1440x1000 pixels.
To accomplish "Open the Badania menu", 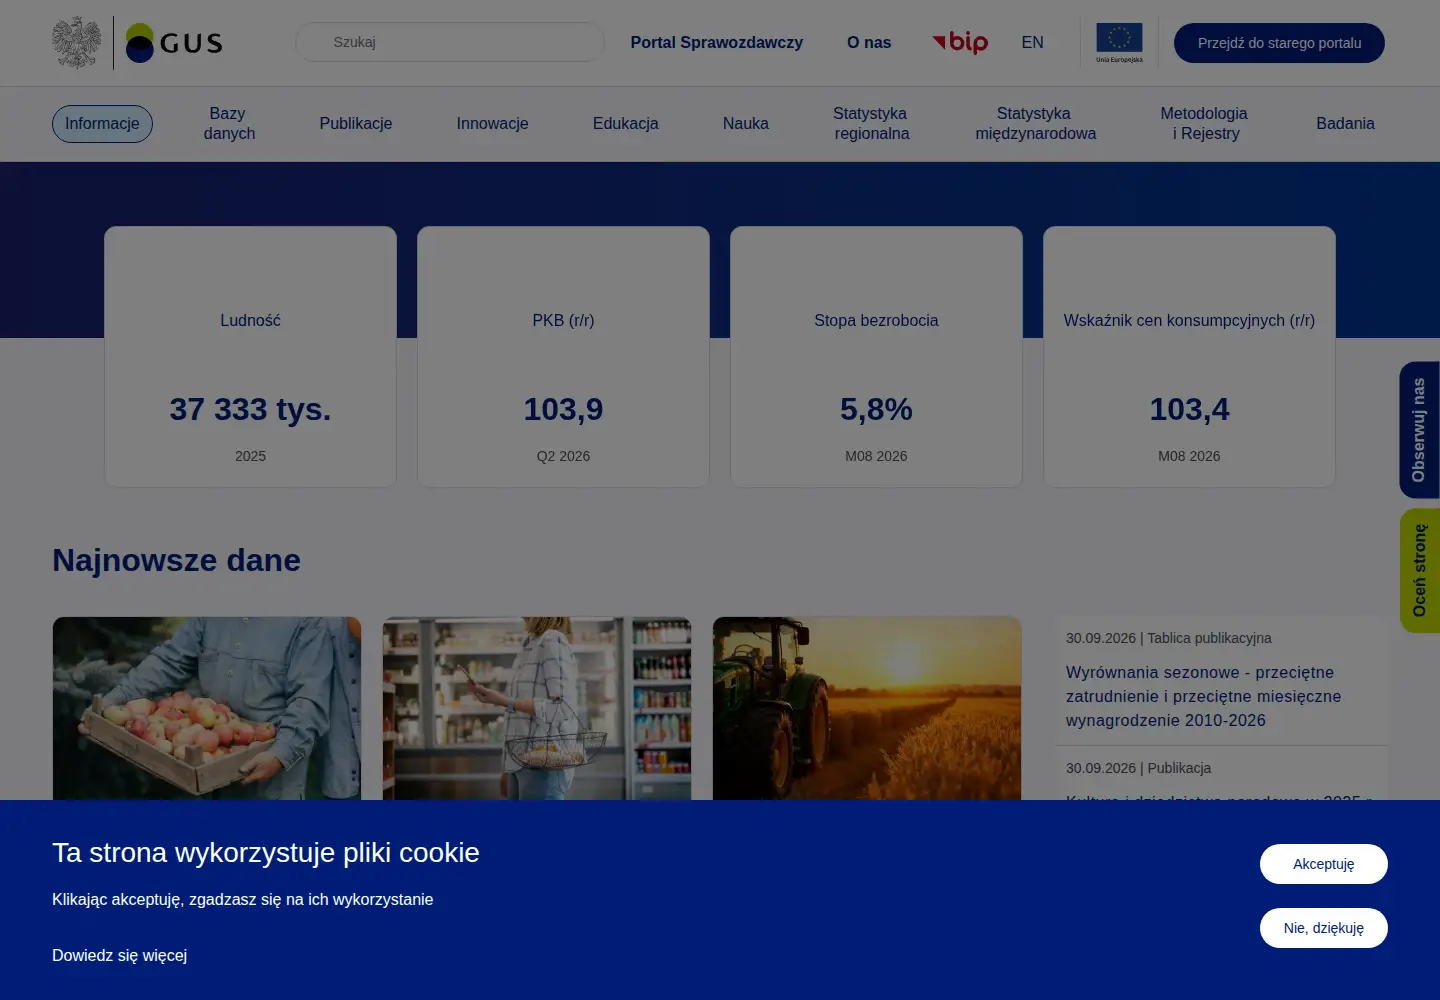I will (1345, 124).
